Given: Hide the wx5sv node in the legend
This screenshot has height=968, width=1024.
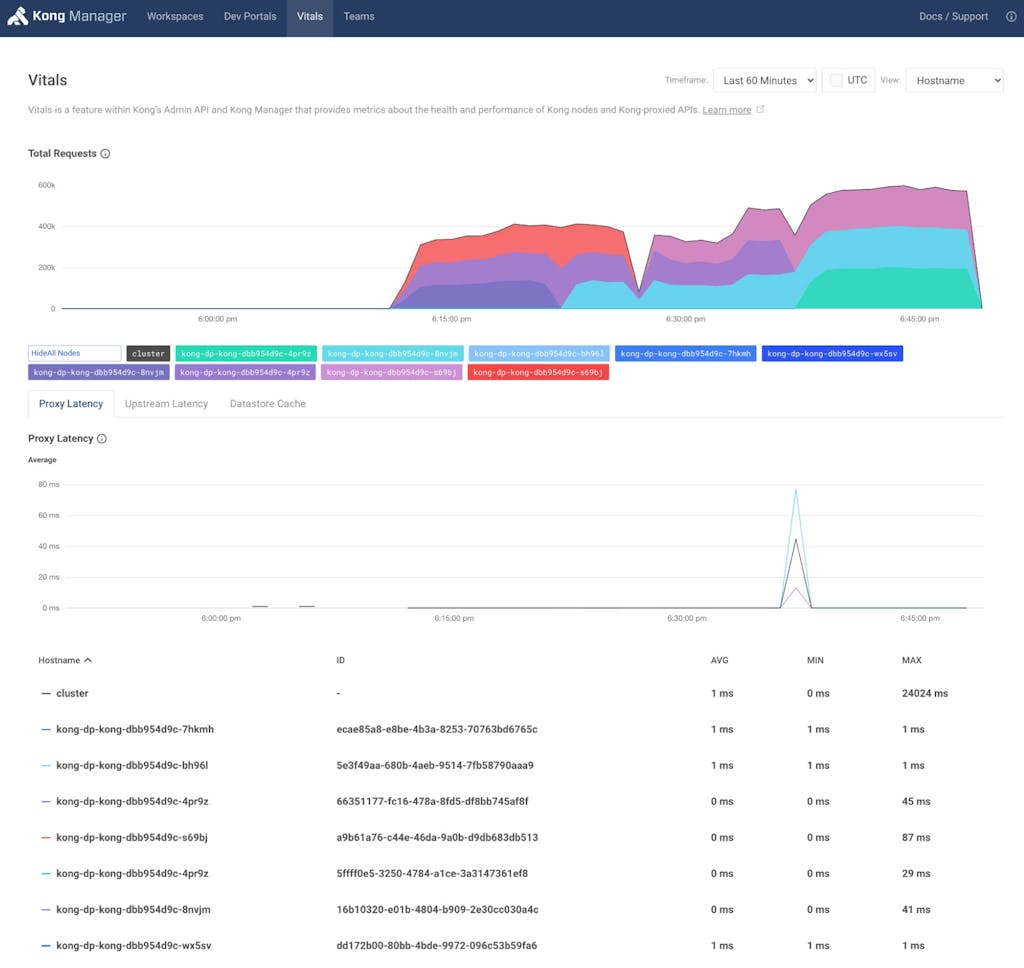Looking at the screenshot, I should pyautogui.click(x=832, y=353).
